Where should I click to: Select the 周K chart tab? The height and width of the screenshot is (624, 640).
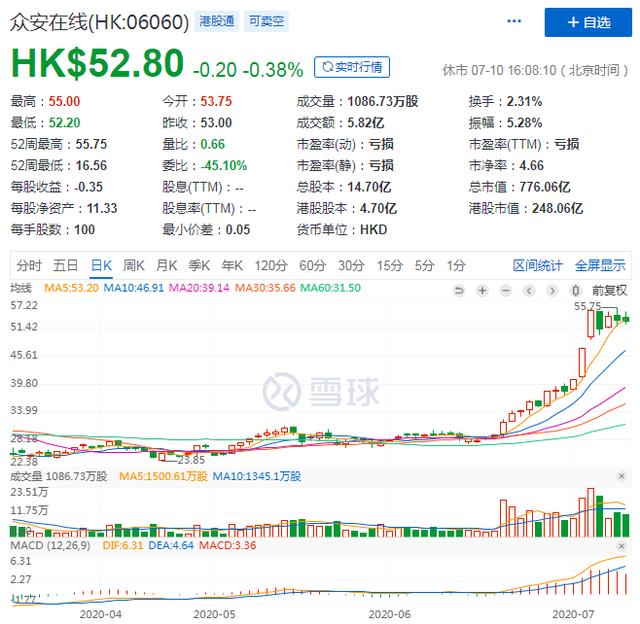(x=134, y=266)
